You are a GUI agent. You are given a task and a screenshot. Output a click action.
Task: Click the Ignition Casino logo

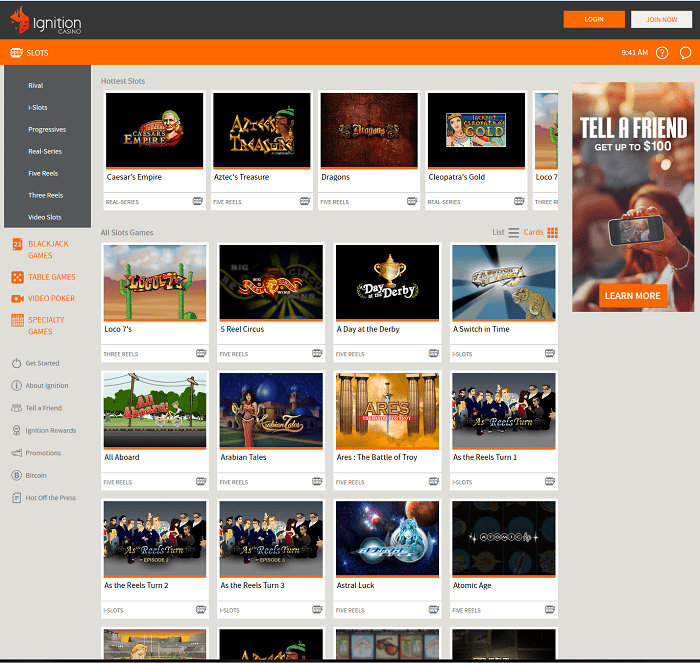pos(46,21)
